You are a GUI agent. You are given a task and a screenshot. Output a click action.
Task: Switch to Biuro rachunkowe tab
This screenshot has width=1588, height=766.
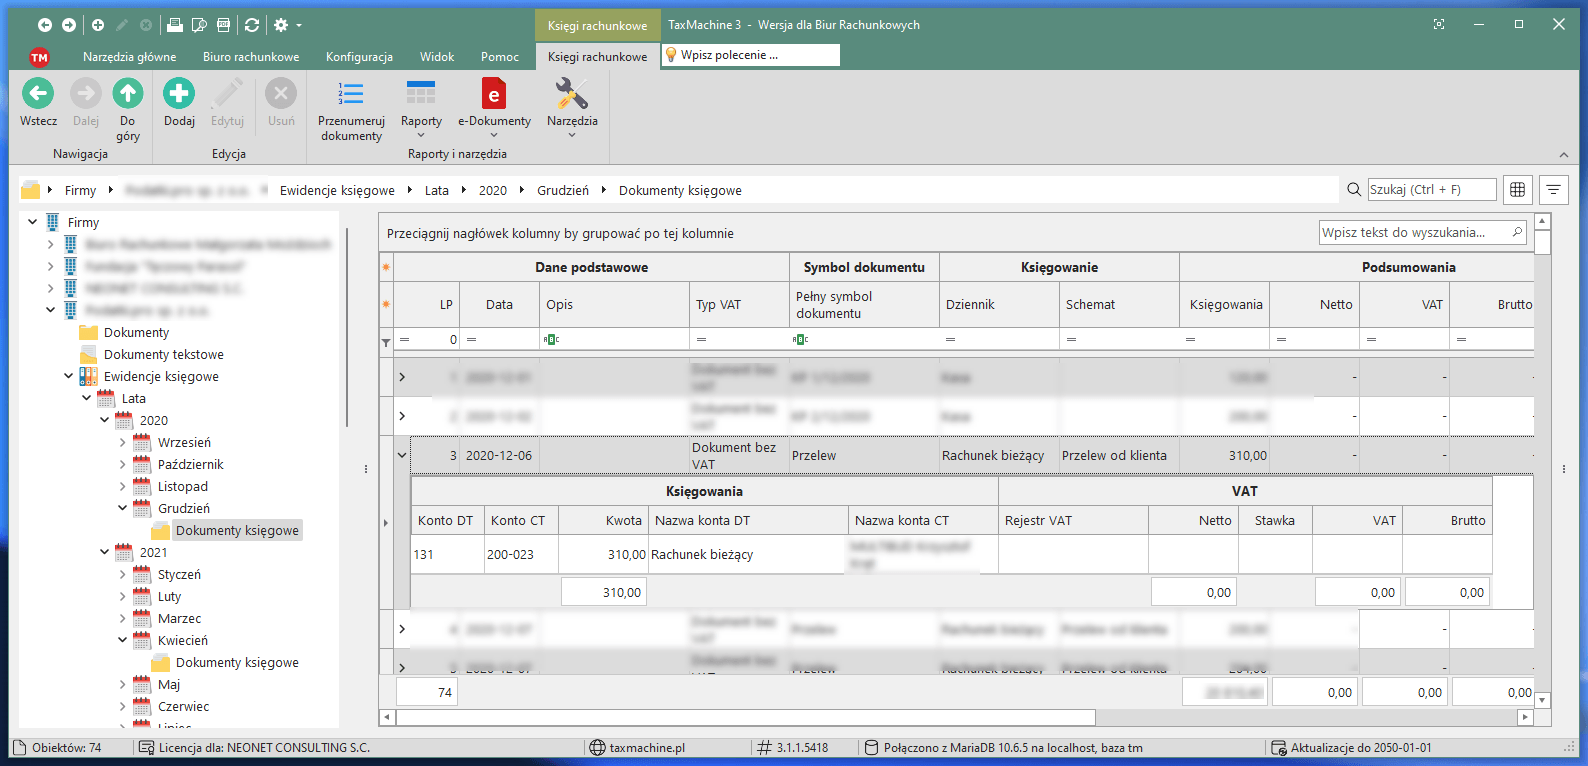point(251,57)
